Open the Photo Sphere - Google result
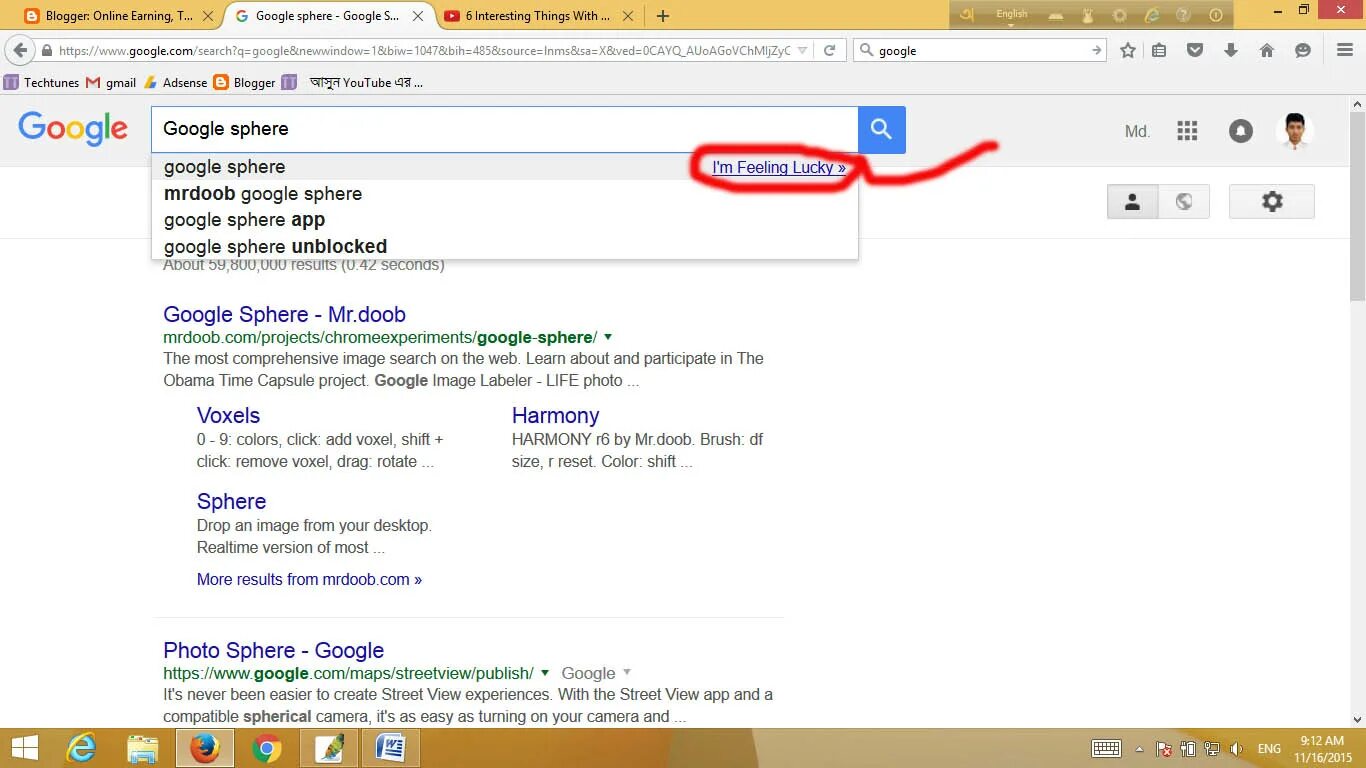 [273, 651]
